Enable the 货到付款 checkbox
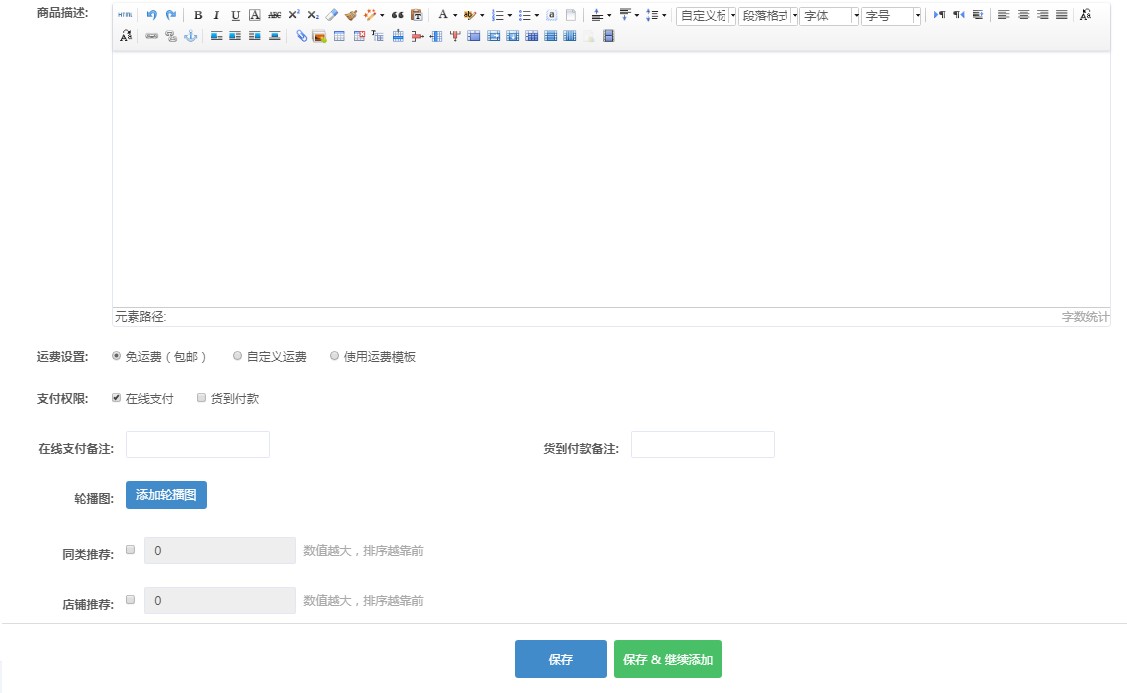The width and height of the screenshot is (1127, 693). (x=201, y=398)
